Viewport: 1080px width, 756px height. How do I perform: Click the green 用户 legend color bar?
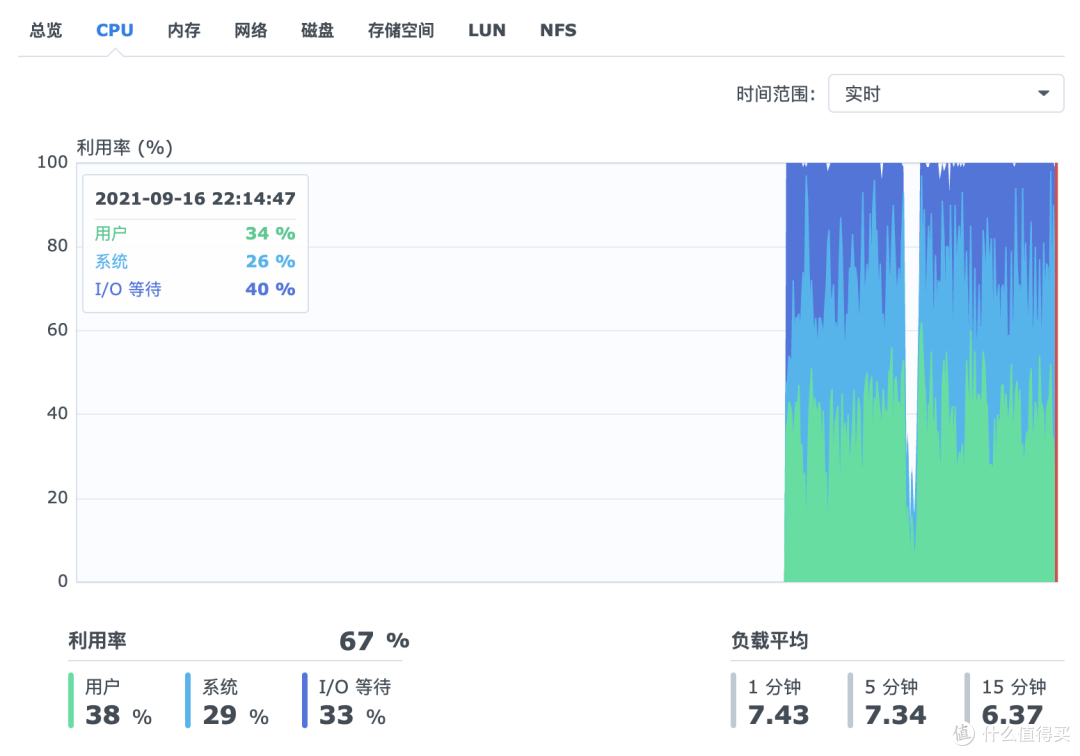click(71, 700)
